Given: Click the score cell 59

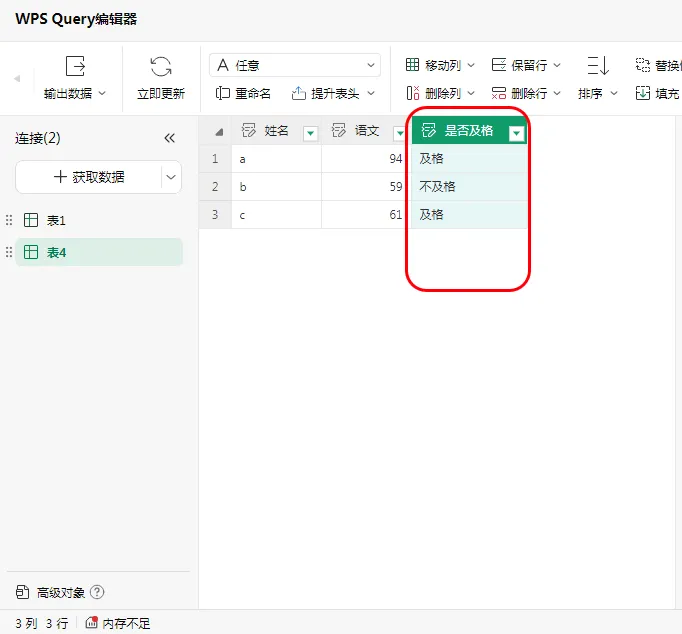Looking at the screenshot, I should tap(366, 187).
